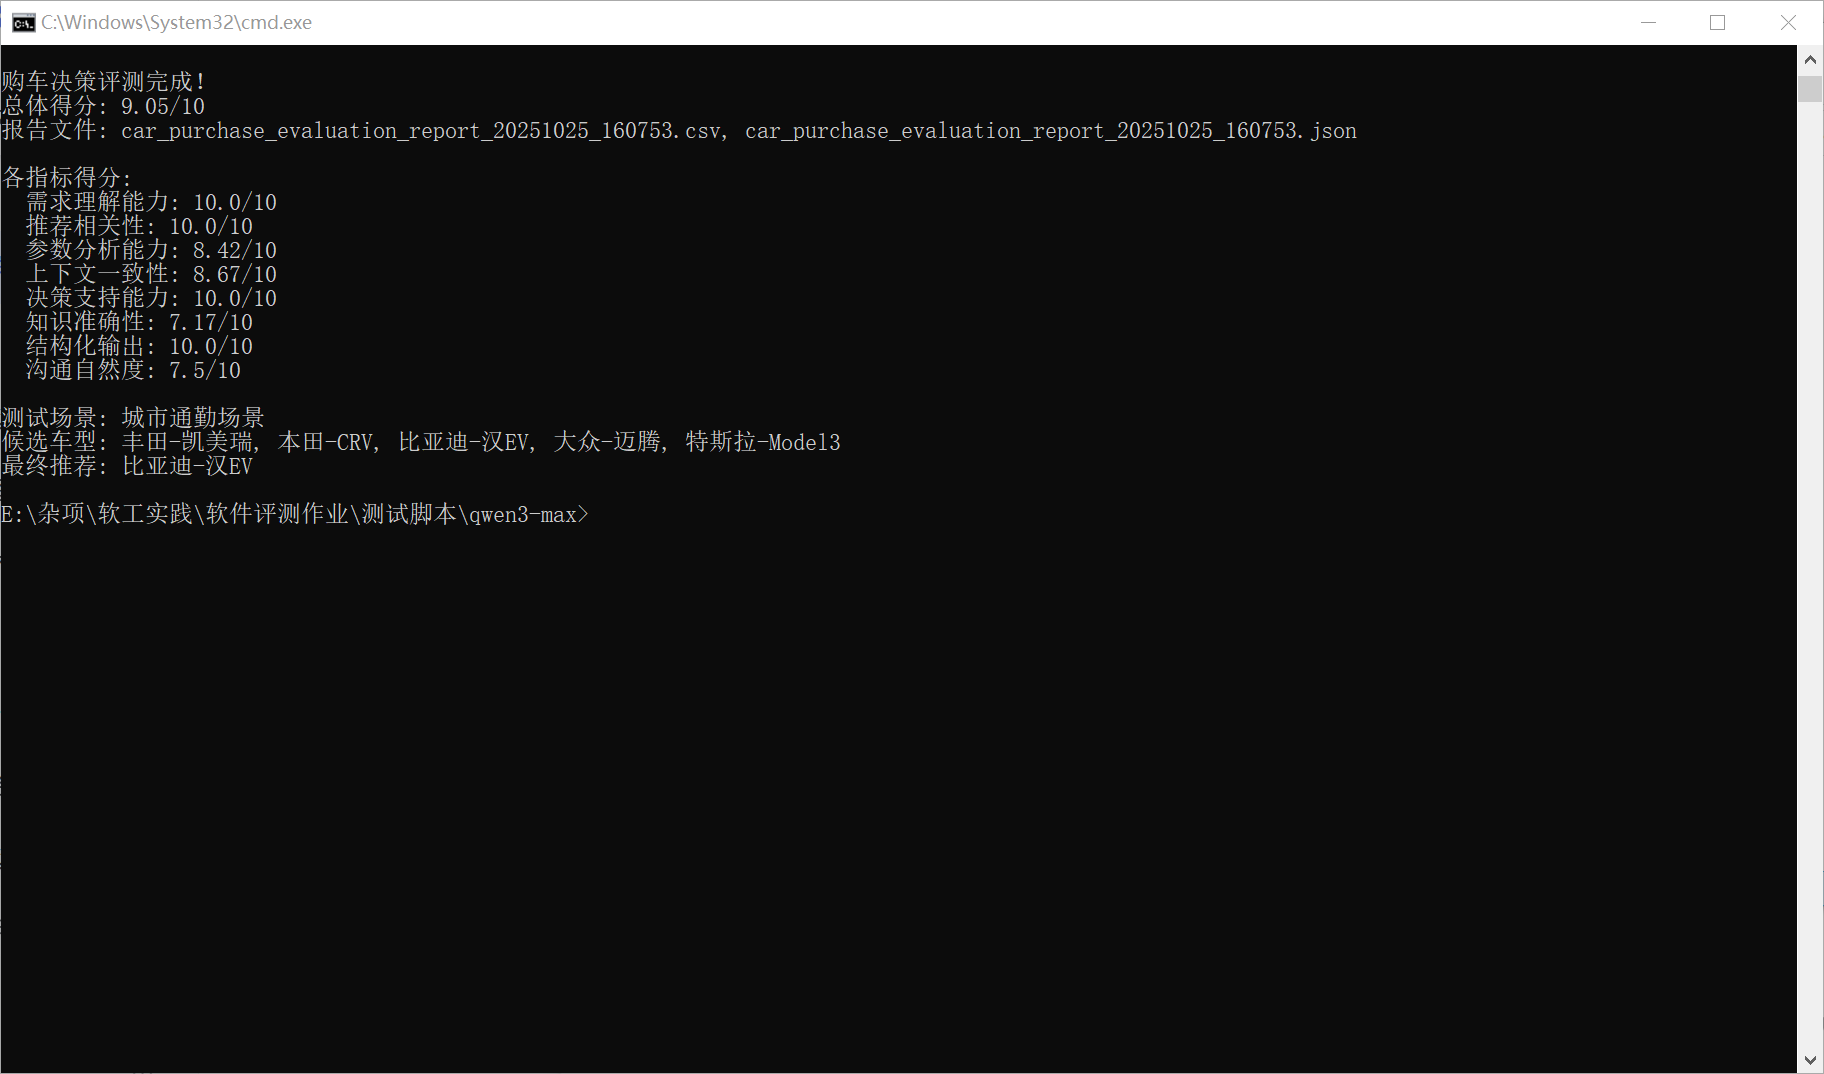Click the line 推荐相关性: 10.0/10

139,226
